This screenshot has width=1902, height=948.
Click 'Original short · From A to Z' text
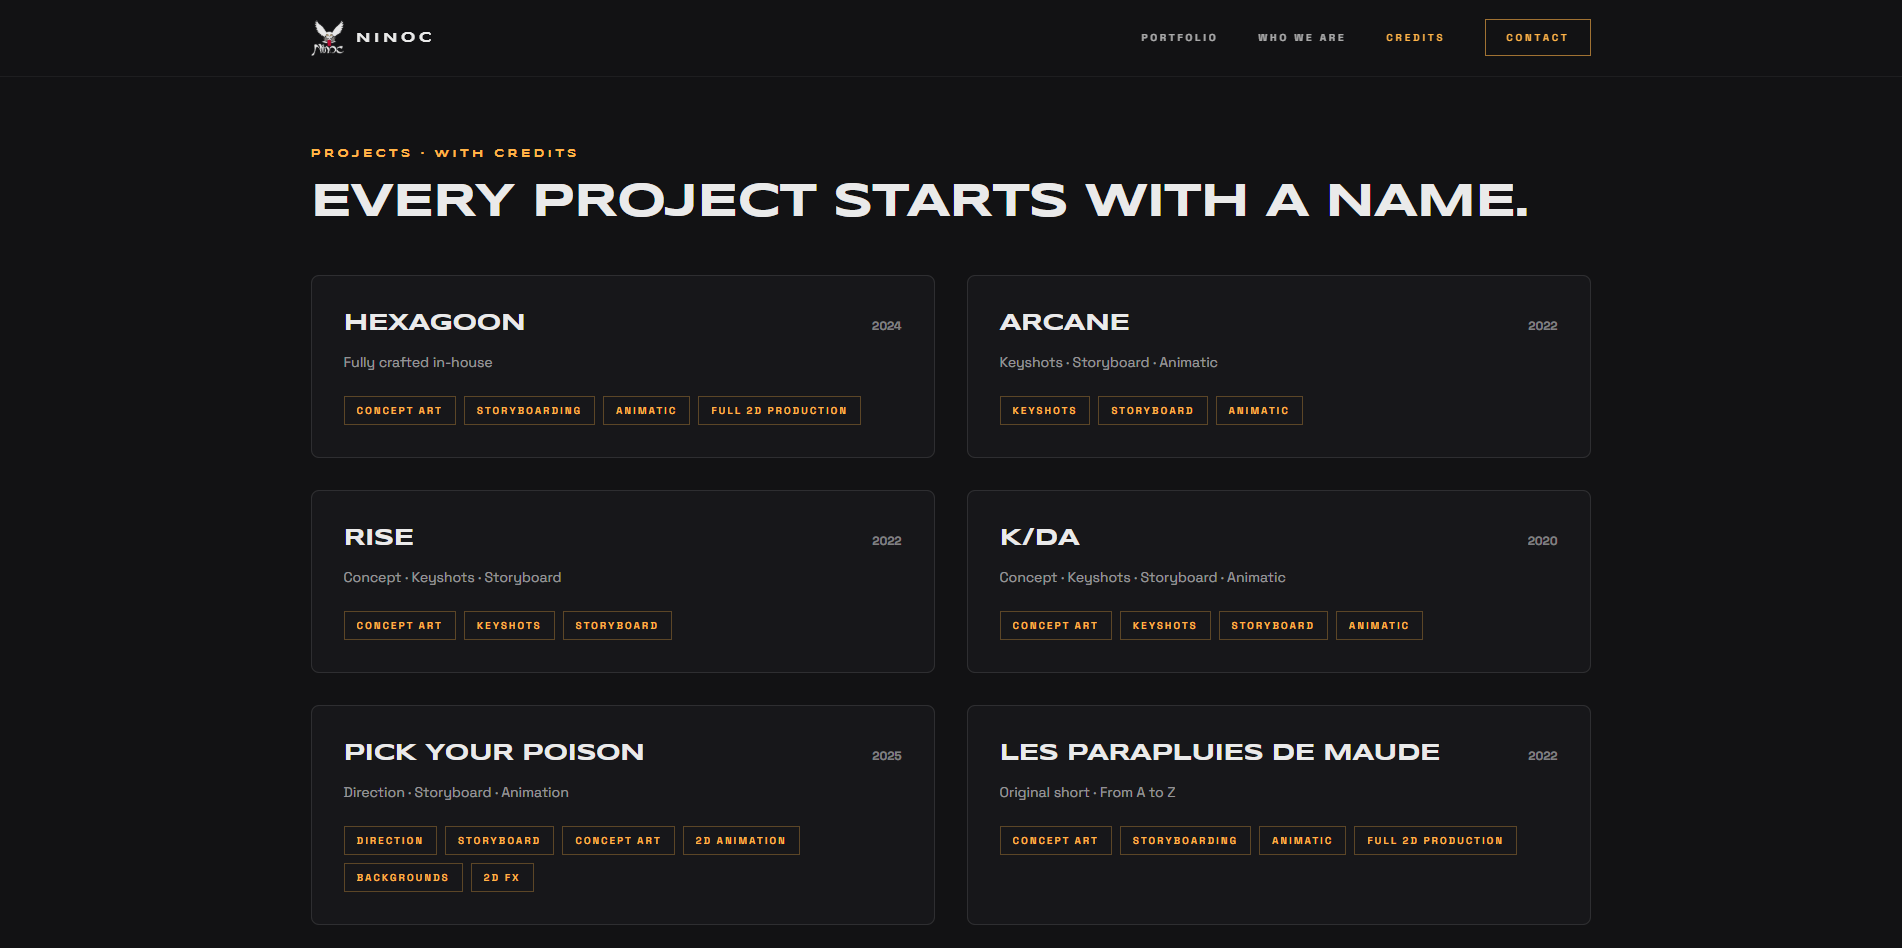pos(1087,793)
